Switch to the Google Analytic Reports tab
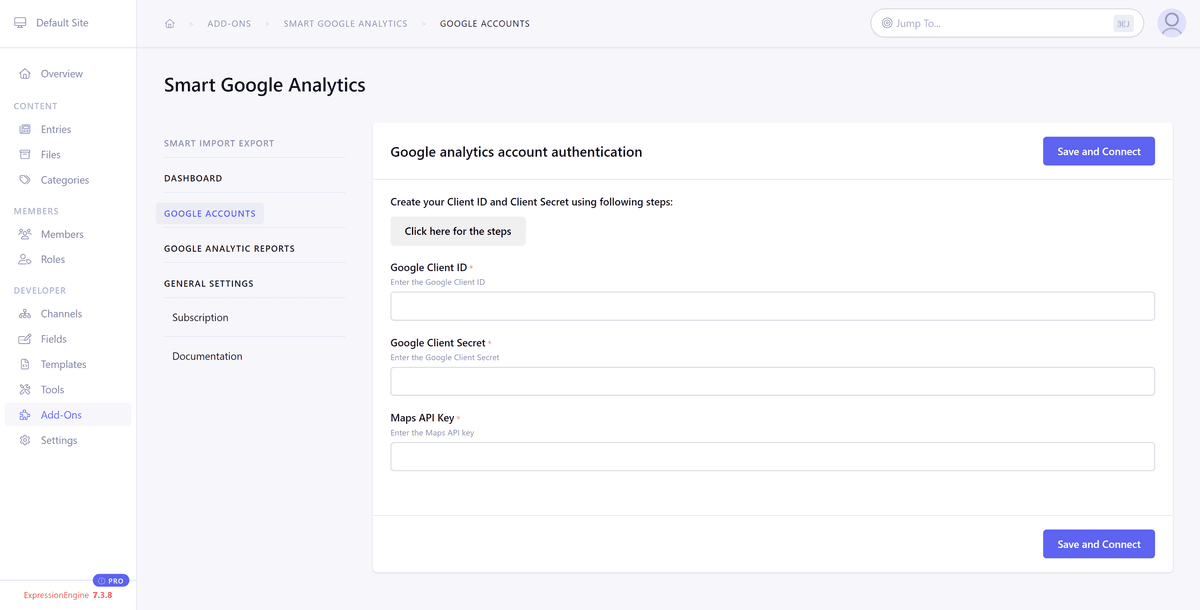This screenshot has height=610, width=1200. pos(229,247)
